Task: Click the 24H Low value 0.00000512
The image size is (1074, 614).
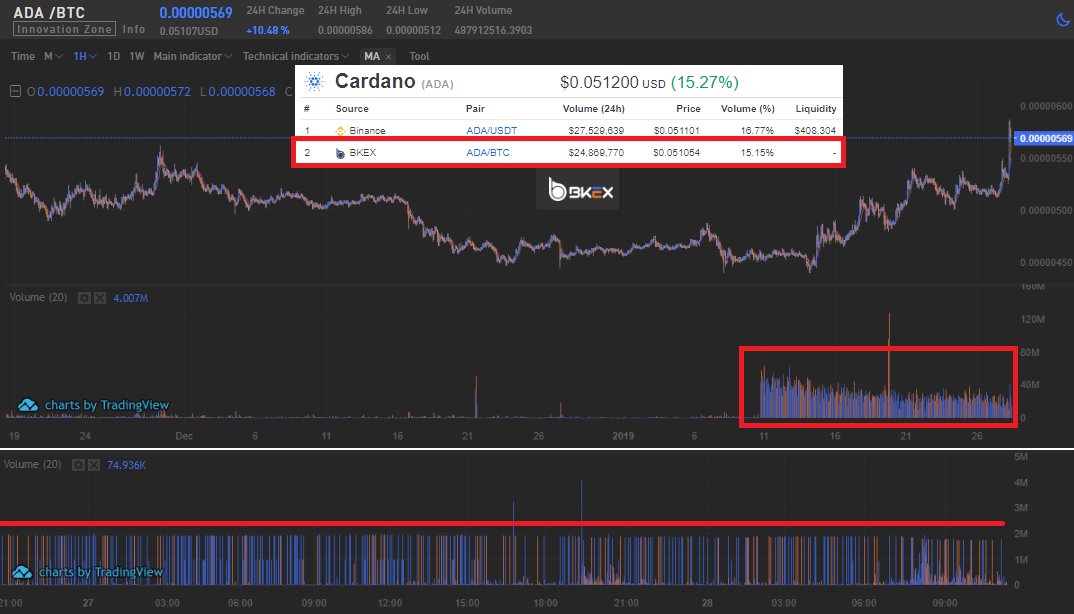Action: point(414,30)
